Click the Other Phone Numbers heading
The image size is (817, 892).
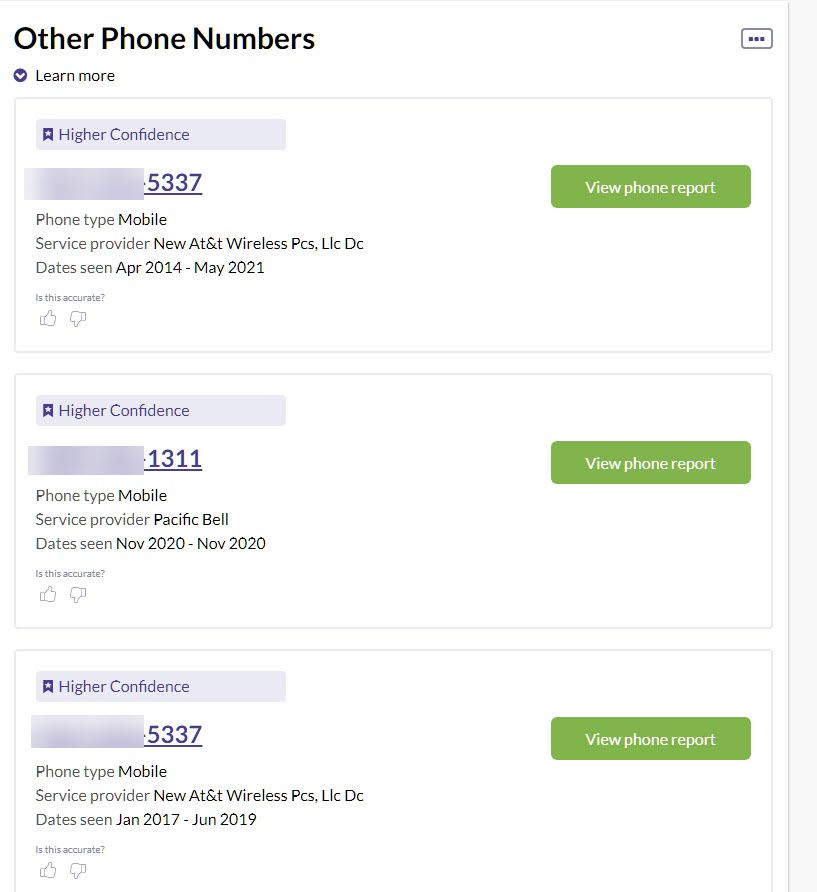(x=164, y=39)
